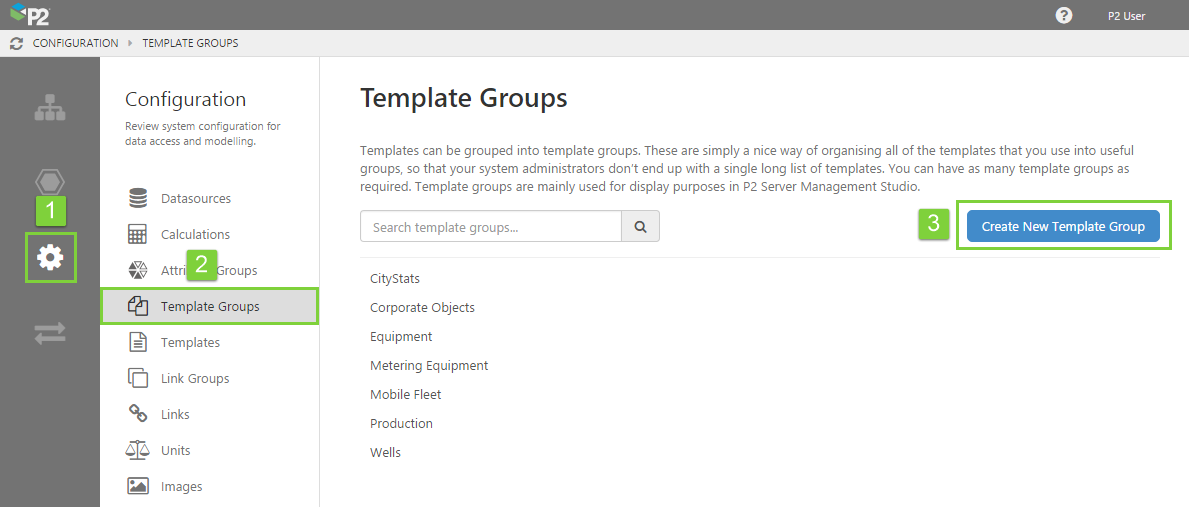Open the P2 User account menu
This screenshot has height=507, width=1189.
[x=1126, y=16]
